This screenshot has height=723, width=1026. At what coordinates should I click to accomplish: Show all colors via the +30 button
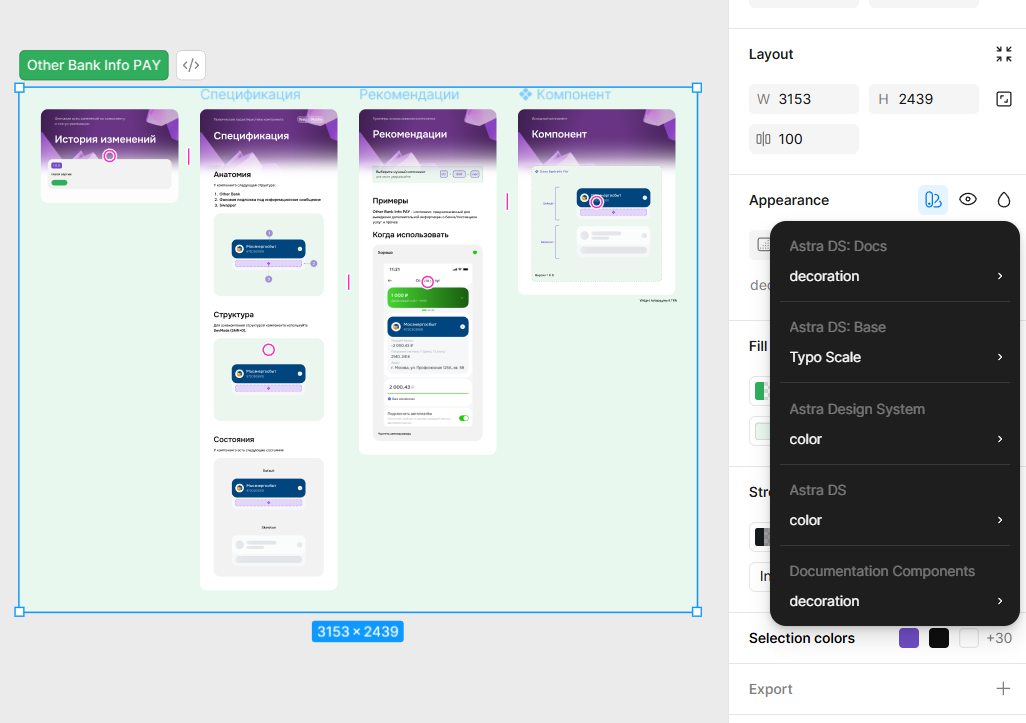pyautogui.click(x=999, y=638)
